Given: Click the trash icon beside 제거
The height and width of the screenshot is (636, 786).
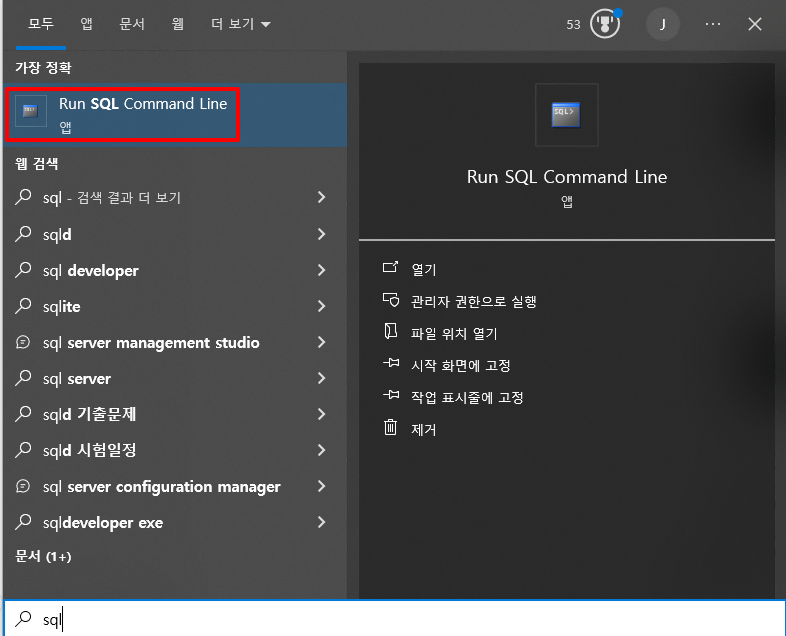Looking at the screenshot, I should pos(390,428).
